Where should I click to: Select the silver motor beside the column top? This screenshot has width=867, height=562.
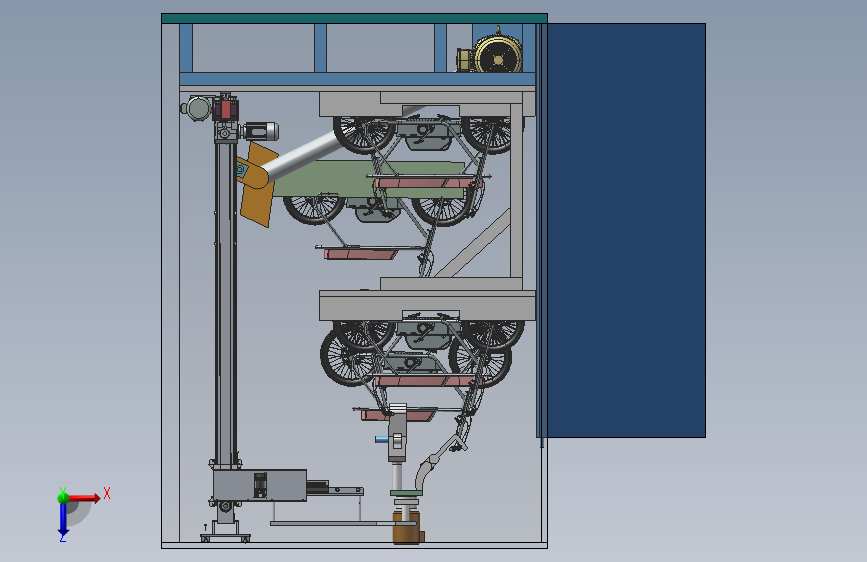click(261, 132)
